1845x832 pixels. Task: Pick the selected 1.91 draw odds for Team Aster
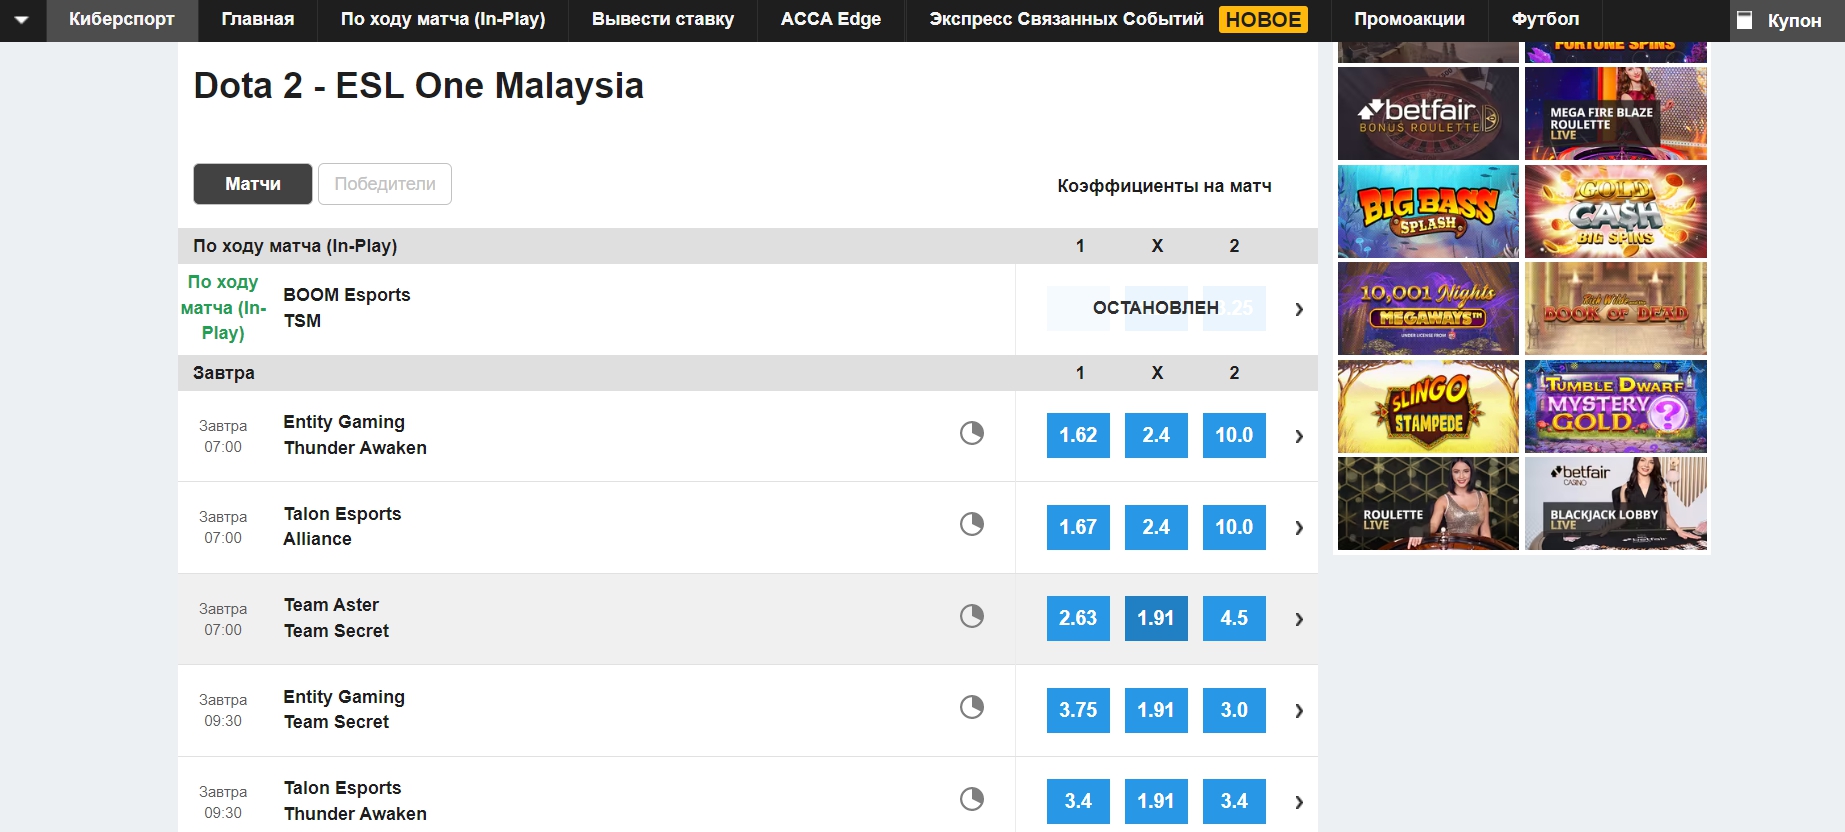coord(1155,618)
